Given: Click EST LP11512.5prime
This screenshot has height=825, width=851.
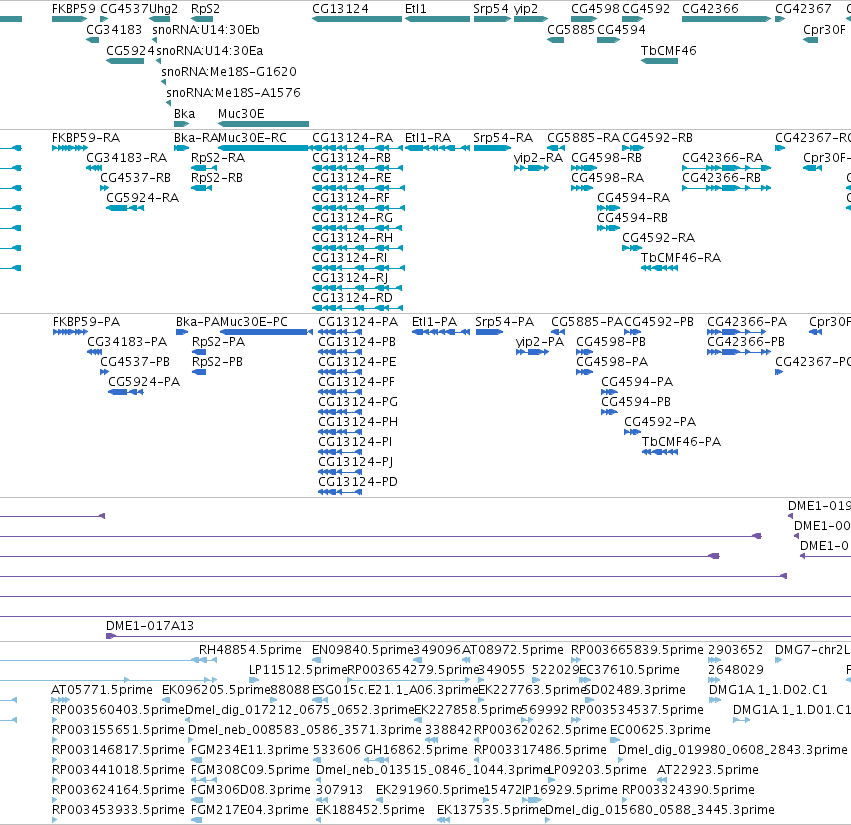Looking at the screenshot, I should click(297, 670).
